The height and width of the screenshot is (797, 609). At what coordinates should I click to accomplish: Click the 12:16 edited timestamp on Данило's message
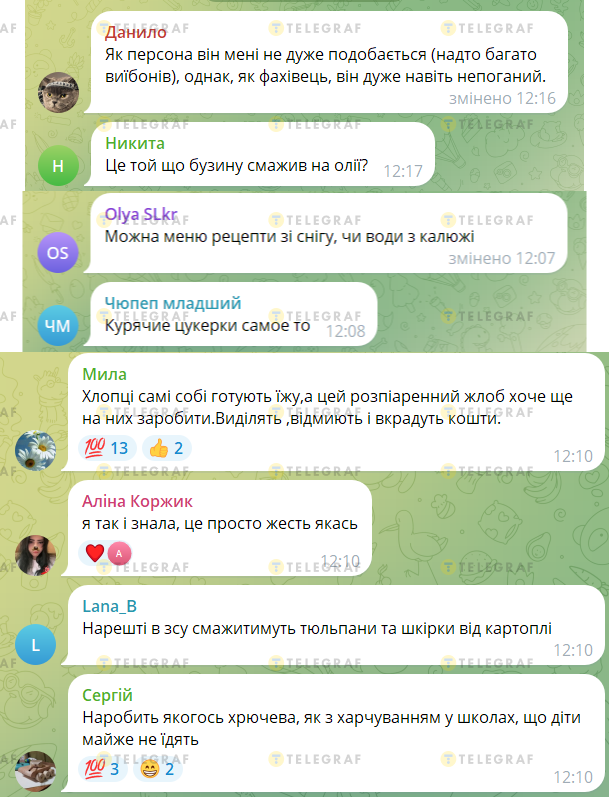(x=502, y=98)
